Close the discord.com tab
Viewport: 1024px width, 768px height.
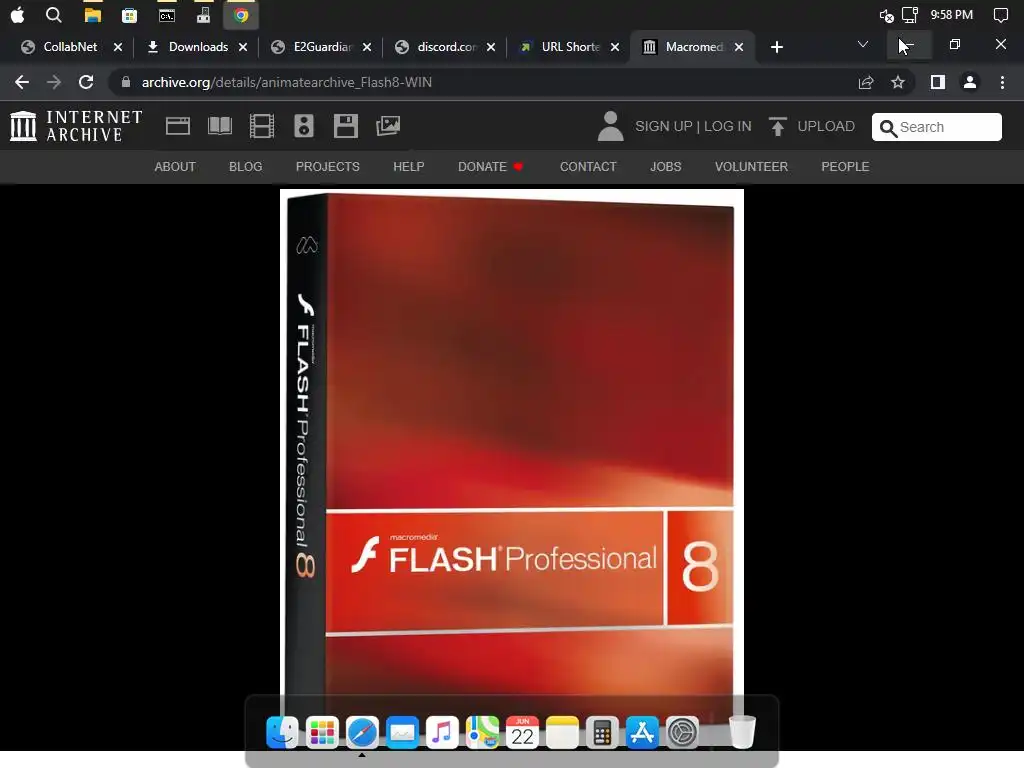click(x=491, y=47)
